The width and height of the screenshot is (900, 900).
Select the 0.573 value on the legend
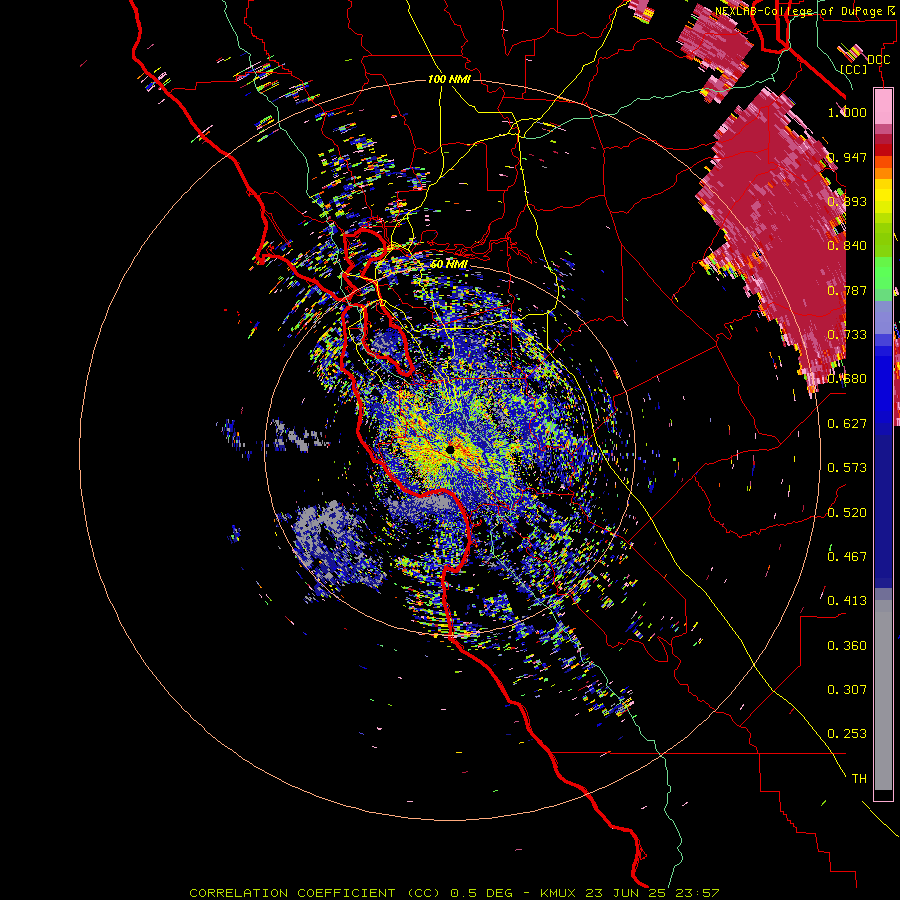click(847, 468)
